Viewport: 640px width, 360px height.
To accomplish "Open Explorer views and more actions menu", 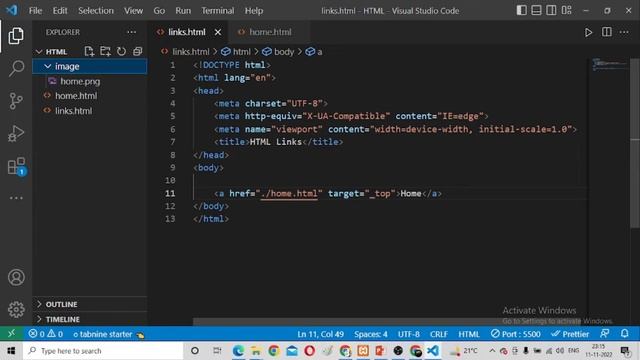I will [x=131, y=32].
